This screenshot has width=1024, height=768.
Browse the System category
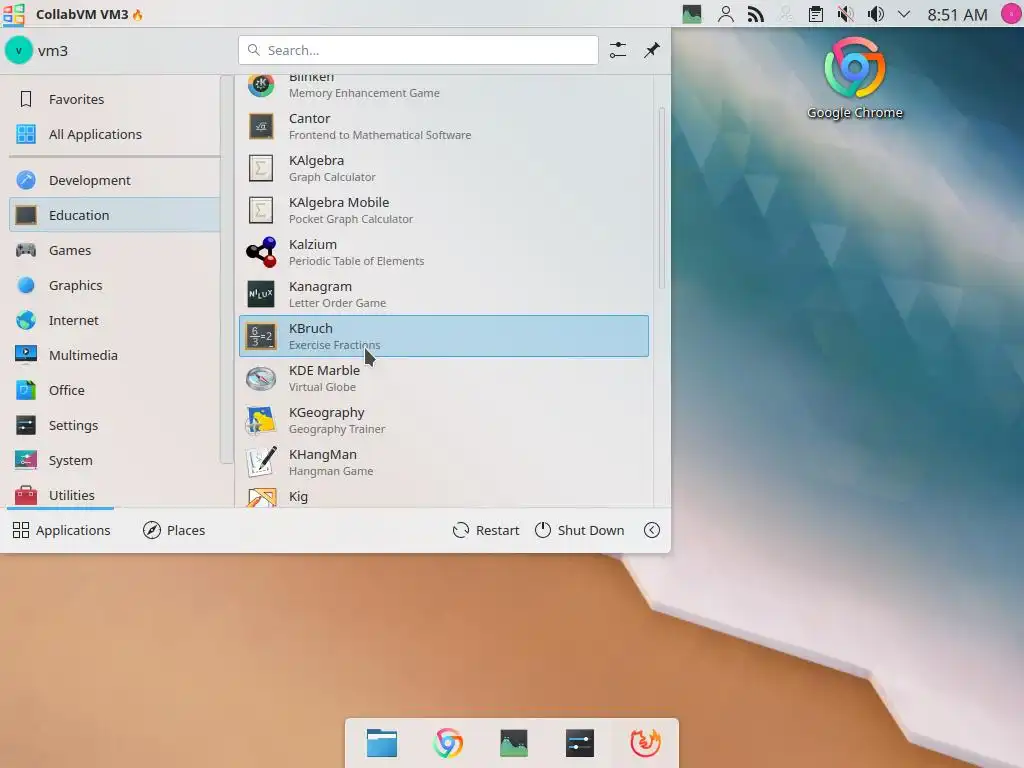point(115,460)
